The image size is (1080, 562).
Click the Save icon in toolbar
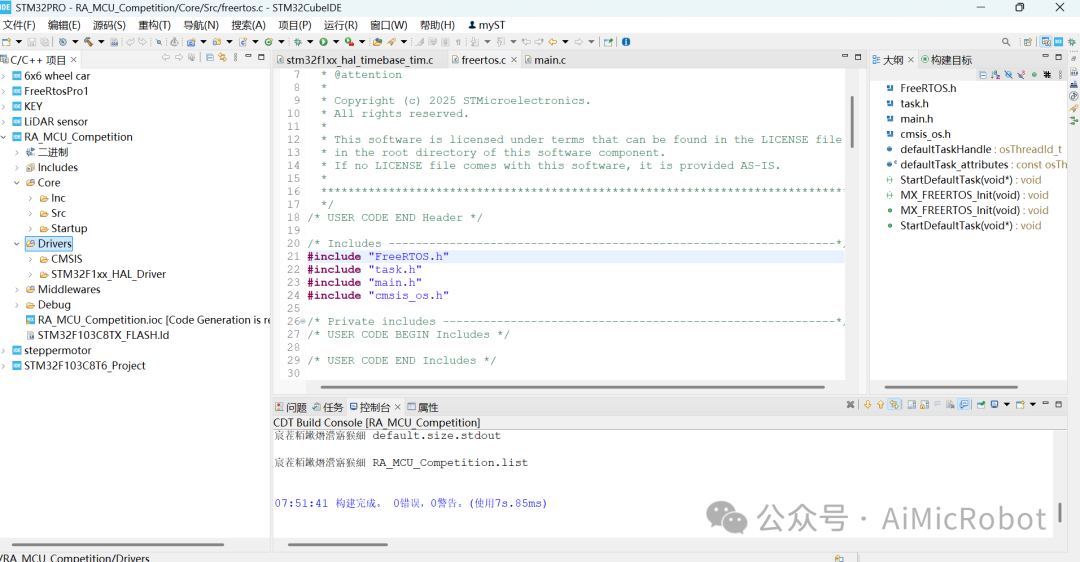pyautogui.click(x=31, y=42)
